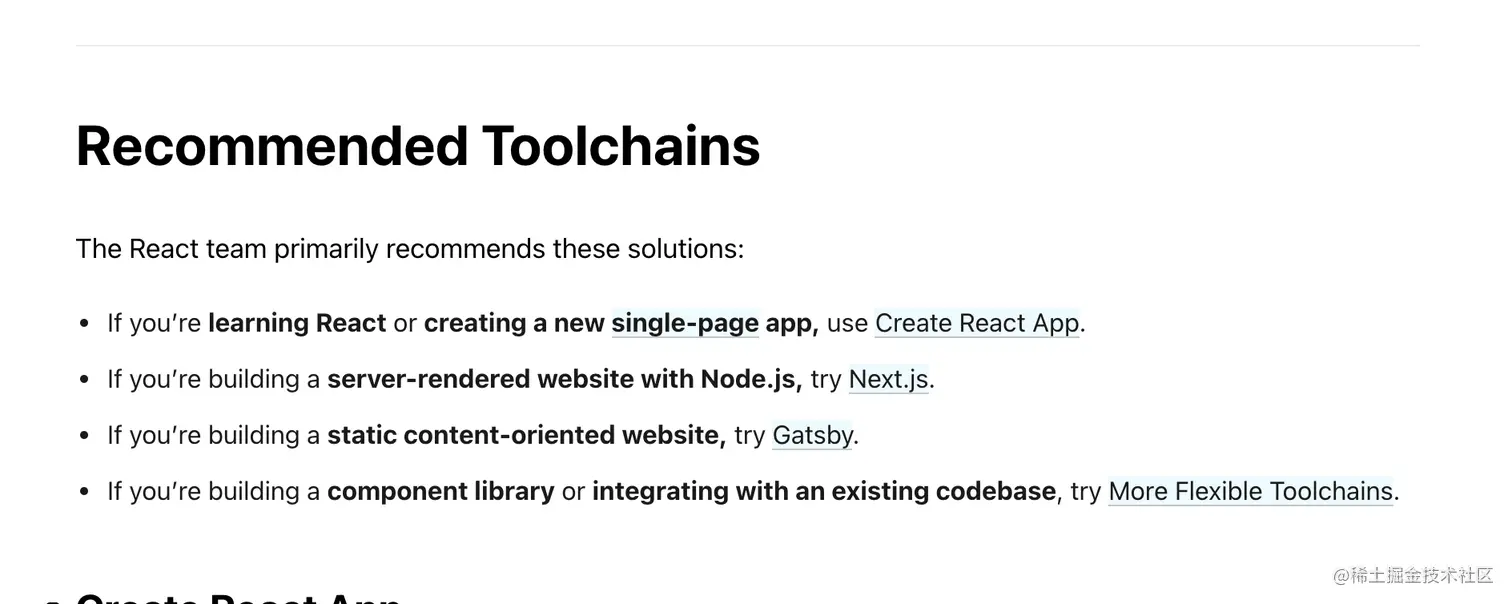Click the bold text "learning React"
1512x604 pixels.
coord(297,323)
